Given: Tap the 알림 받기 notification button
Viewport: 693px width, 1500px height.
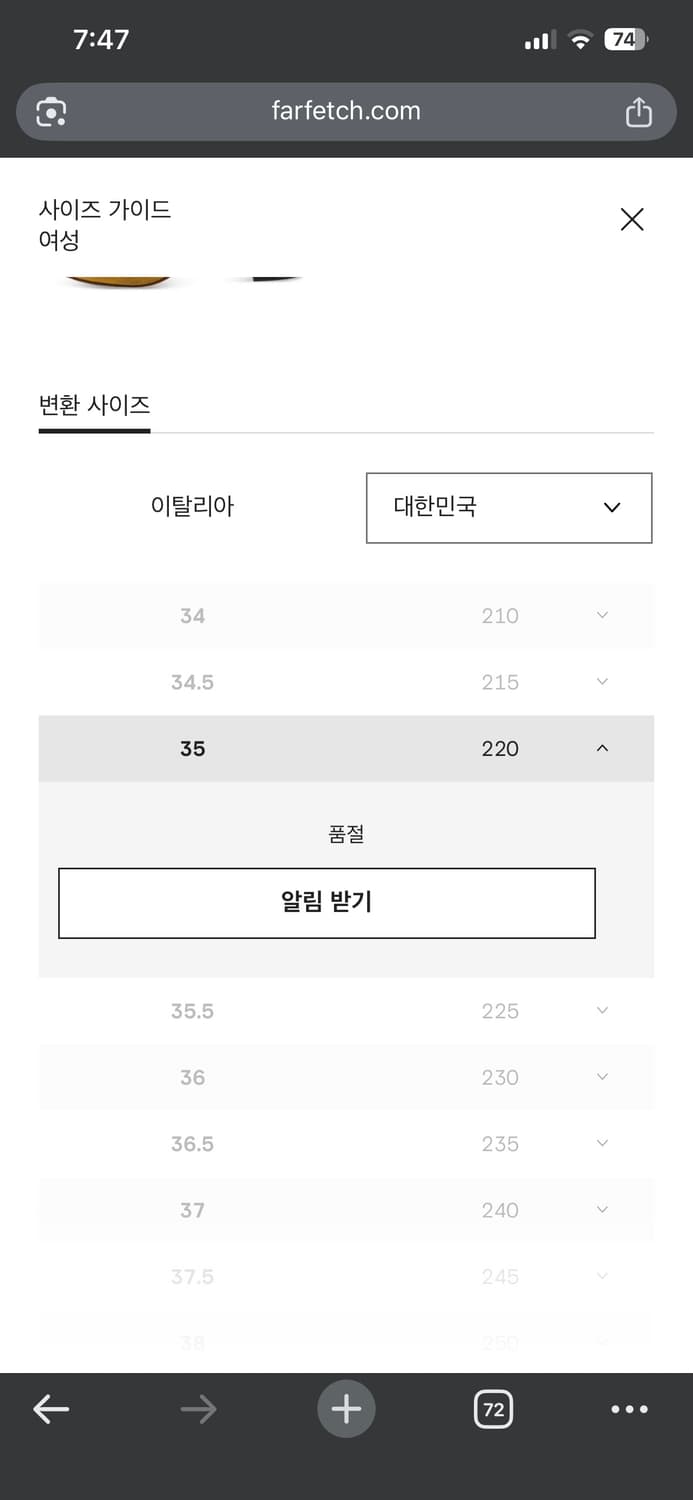Looking at the screenshot, I should (x=327, y=902).
